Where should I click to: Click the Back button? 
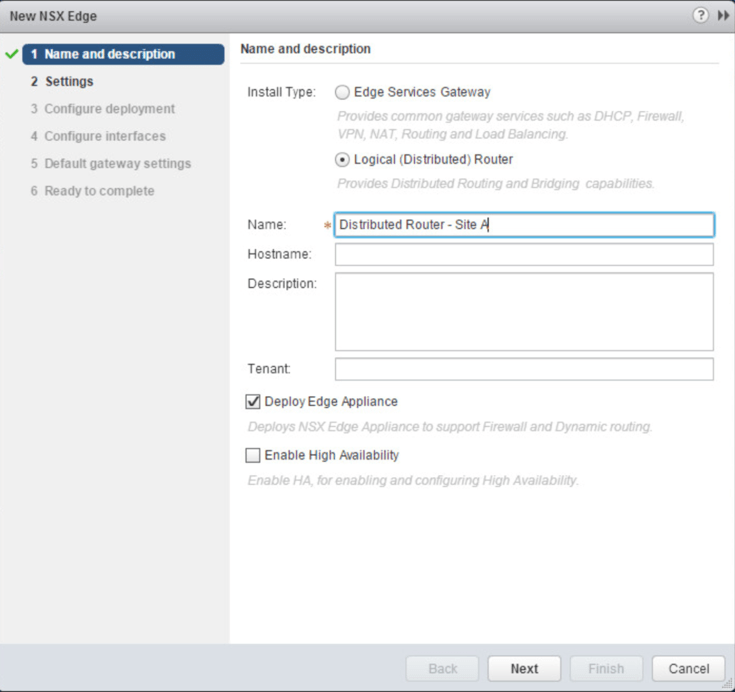[x=442, y=668]
